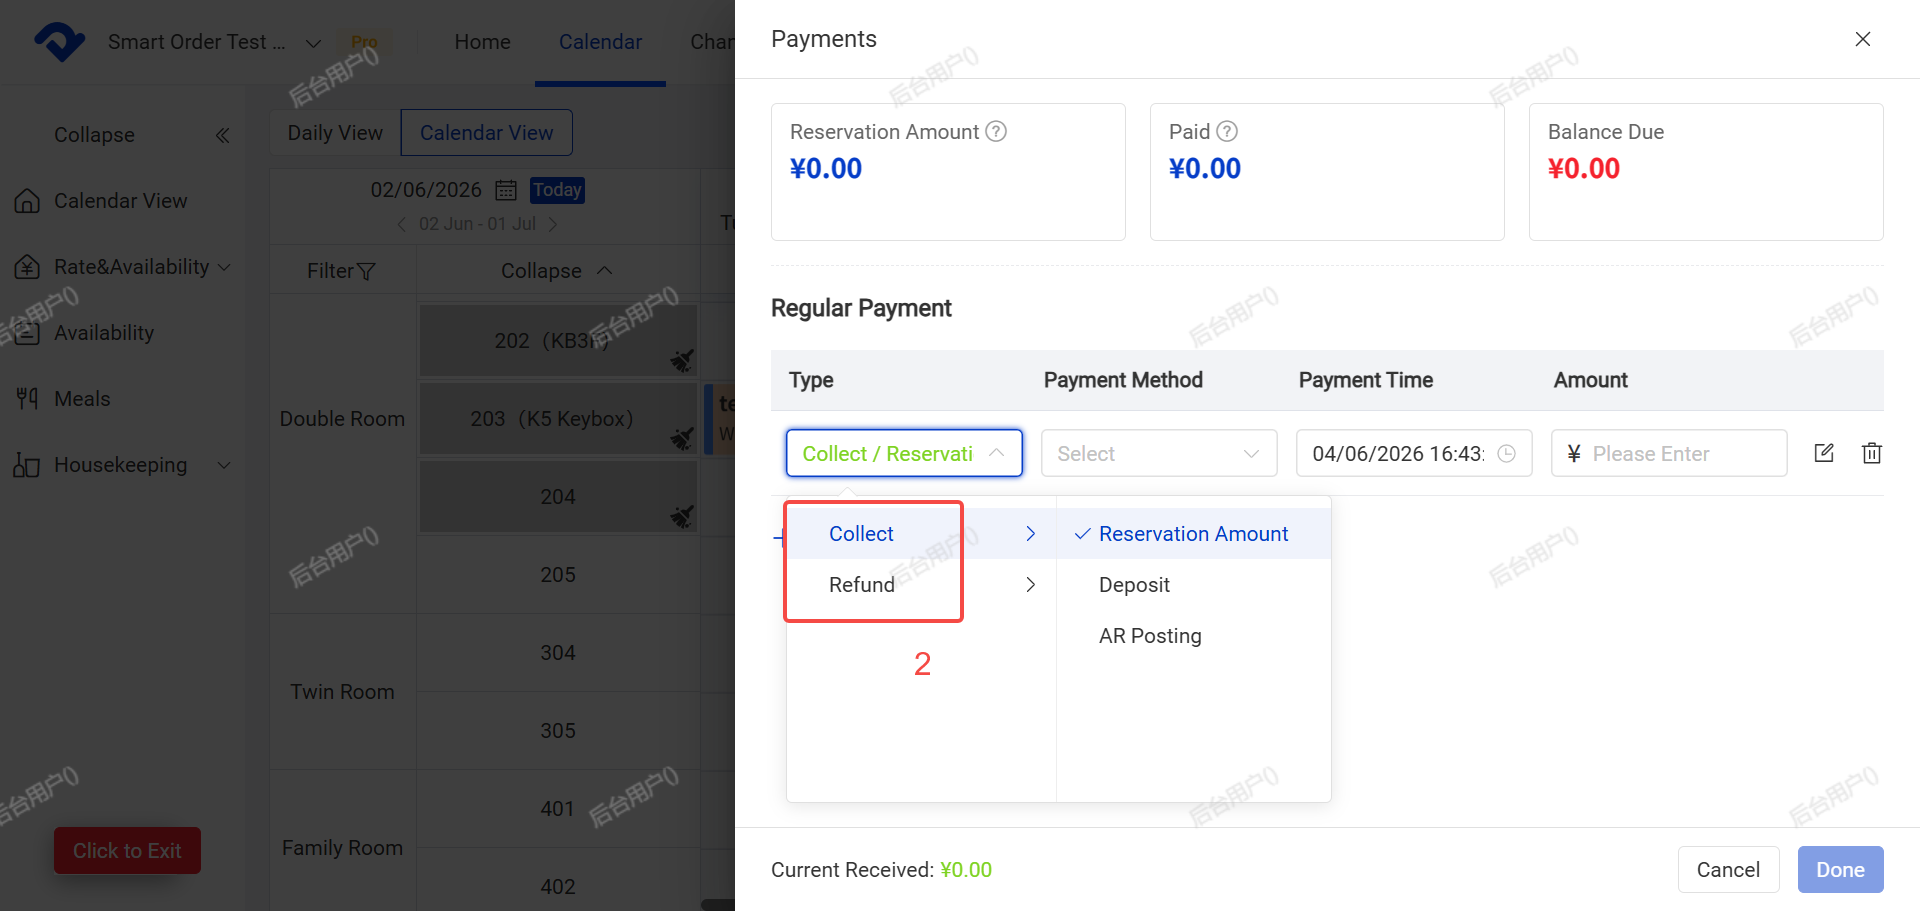Collapse sidebar using double chevron icon
The height and width of the screenshot is (911, 1920).
pyautogui.click(x=222, y=135)
